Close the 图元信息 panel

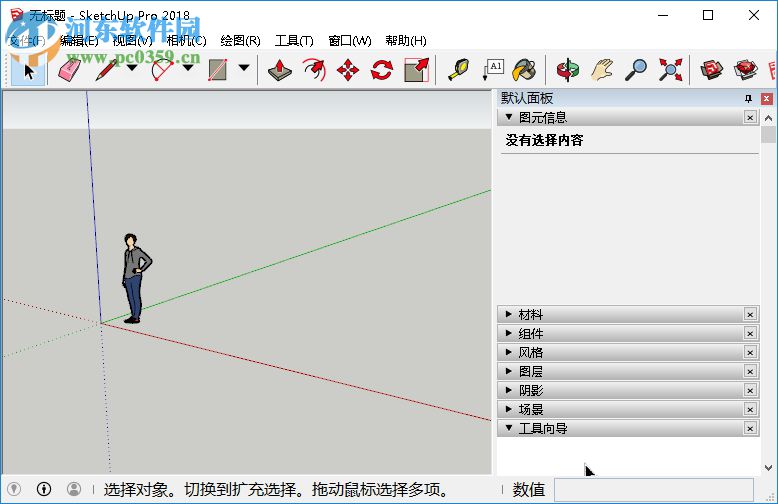tap(750, 118)
